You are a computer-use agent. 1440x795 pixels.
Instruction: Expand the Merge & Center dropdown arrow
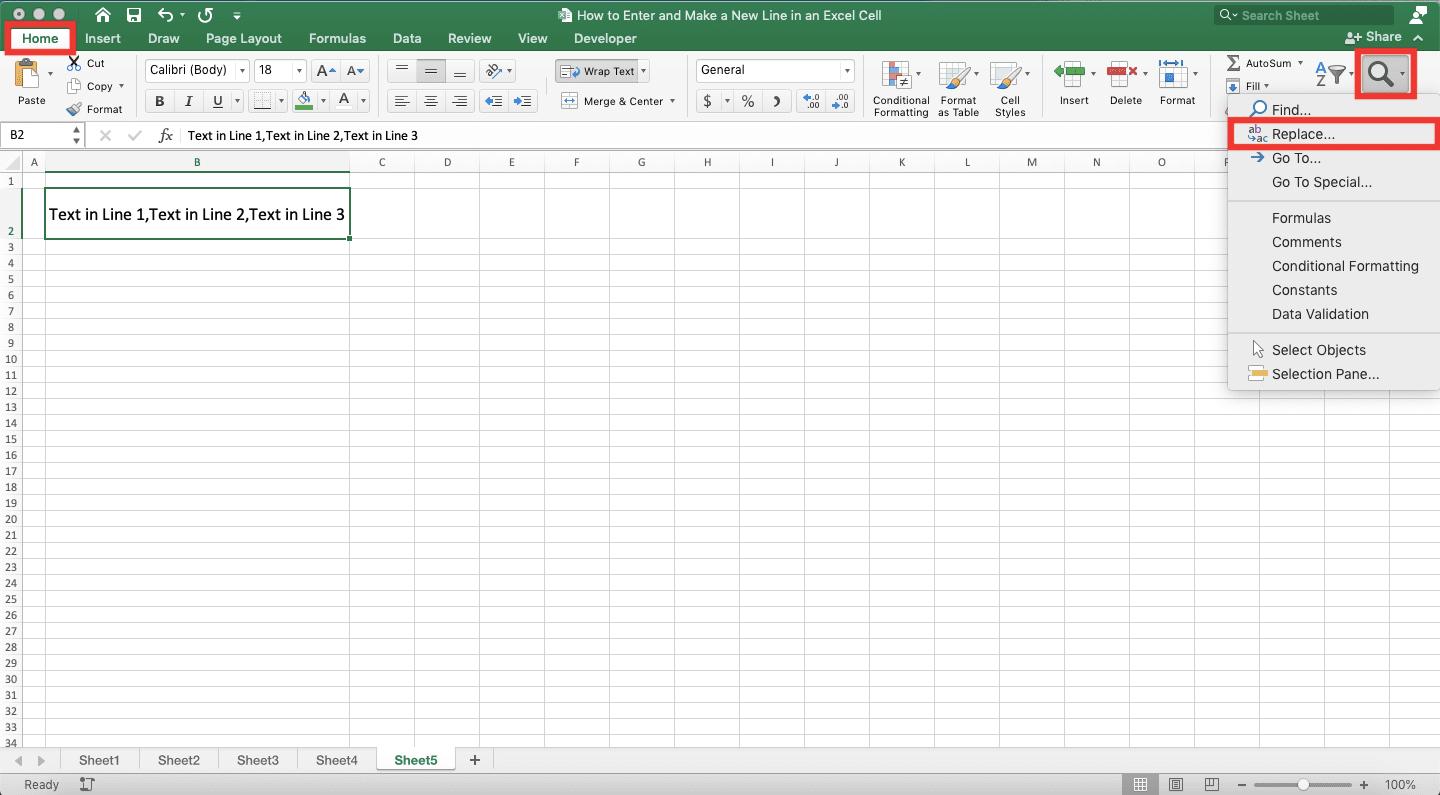coord(672,101)
